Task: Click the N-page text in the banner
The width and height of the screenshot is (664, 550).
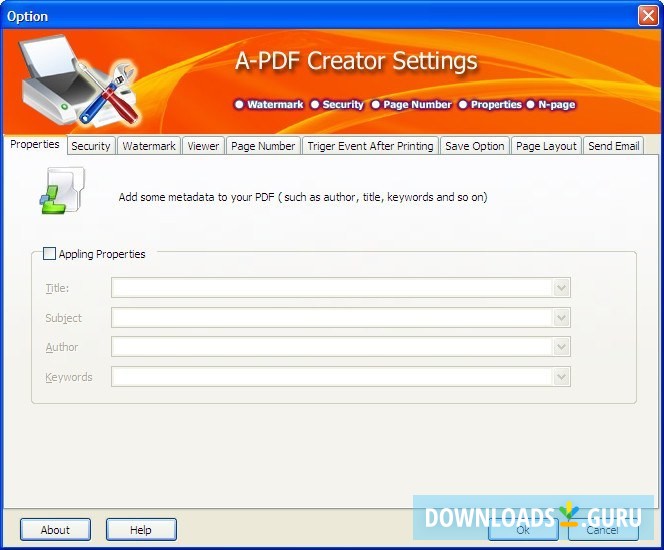Action: point(556,104)
